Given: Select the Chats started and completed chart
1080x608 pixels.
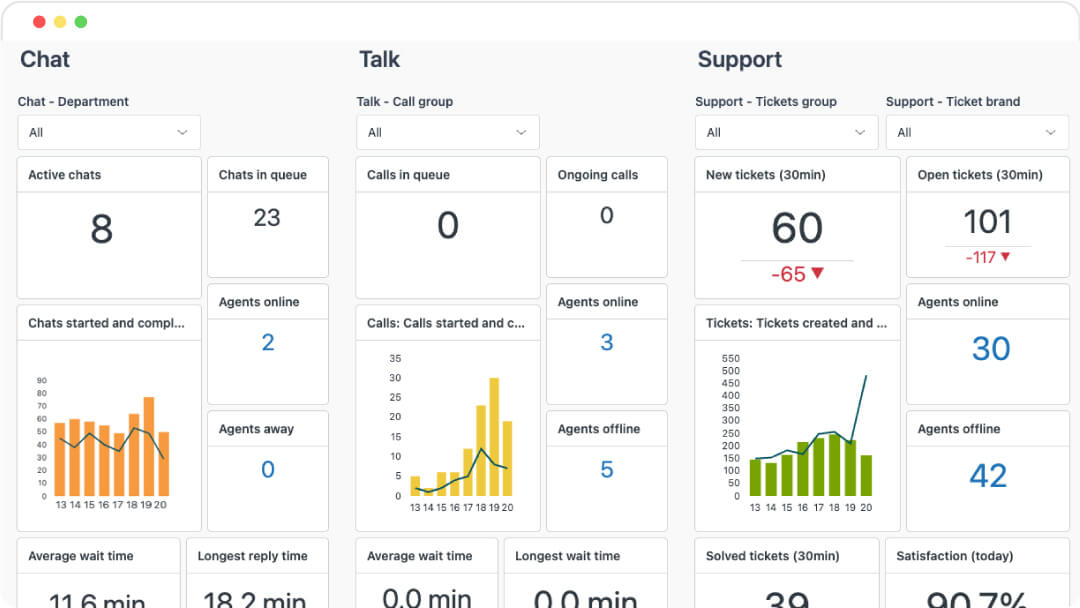Looking at the screenshot, I should point(108,430).
